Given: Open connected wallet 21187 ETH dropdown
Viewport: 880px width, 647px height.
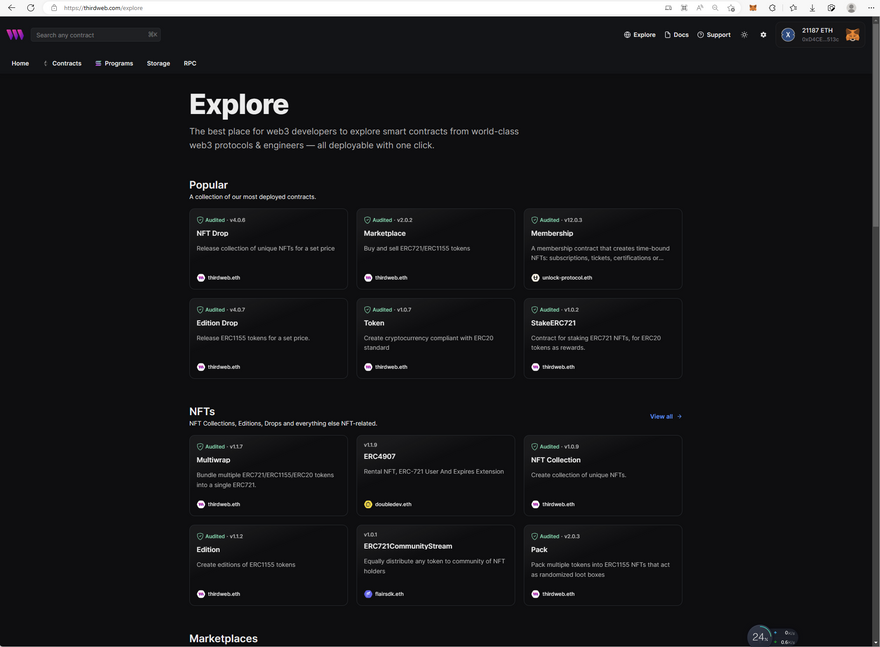Looking at the screenshot, I should (x=821, y=35).
